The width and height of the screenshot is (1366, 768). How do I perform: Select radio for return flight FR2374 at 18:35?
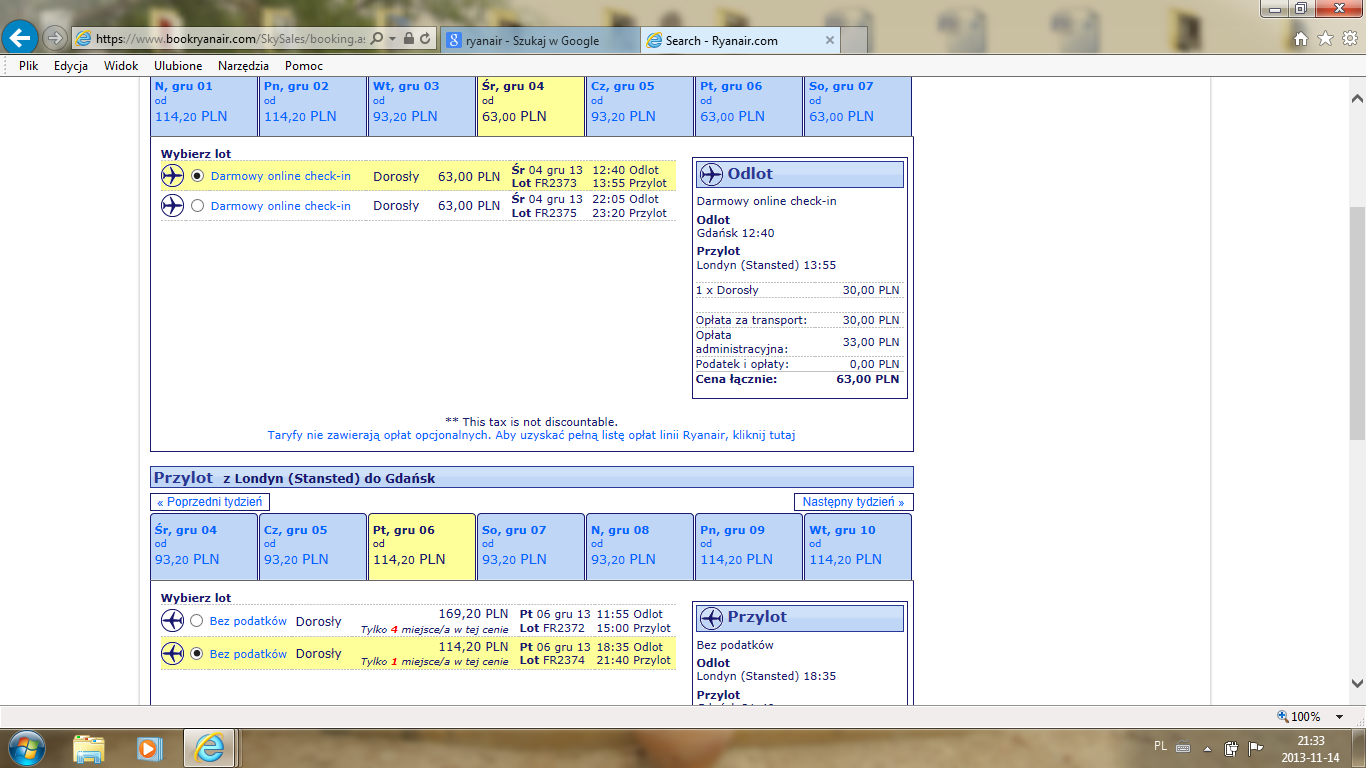[197, 654]
